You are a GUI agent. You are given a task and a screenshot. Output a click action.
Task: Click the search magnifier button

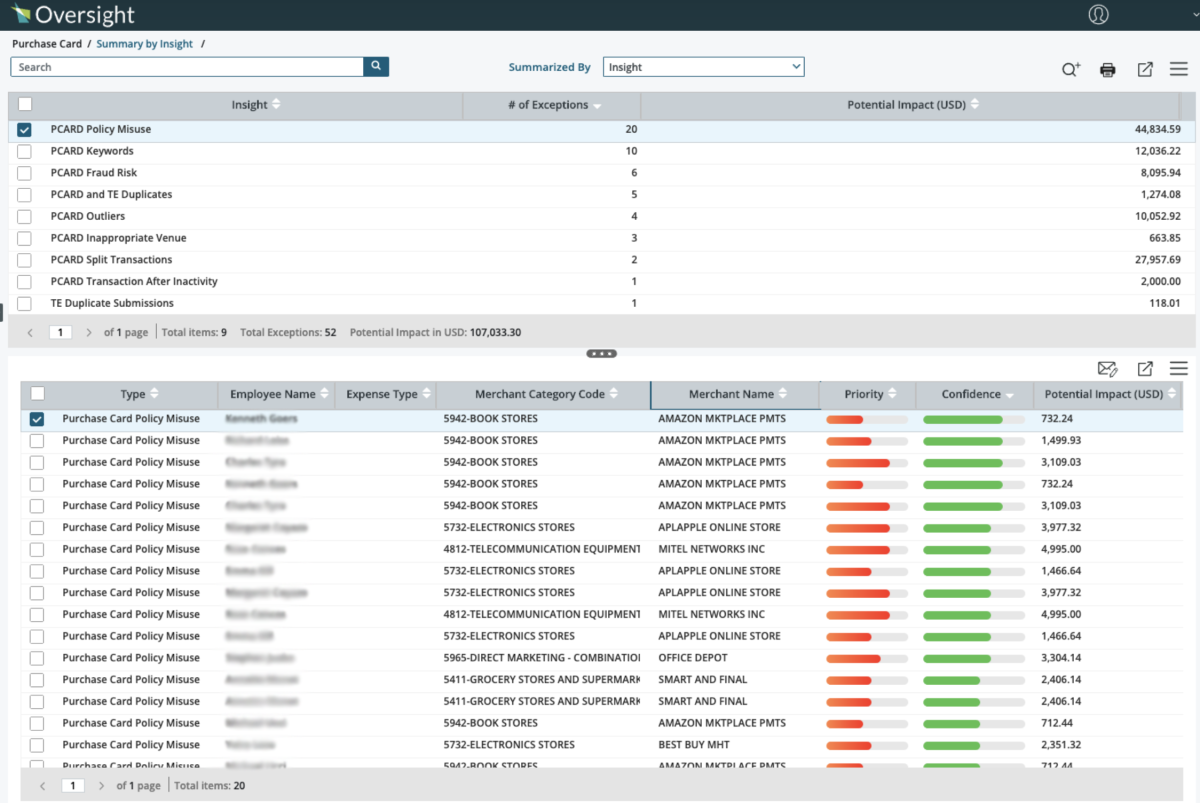click(376, 66)
